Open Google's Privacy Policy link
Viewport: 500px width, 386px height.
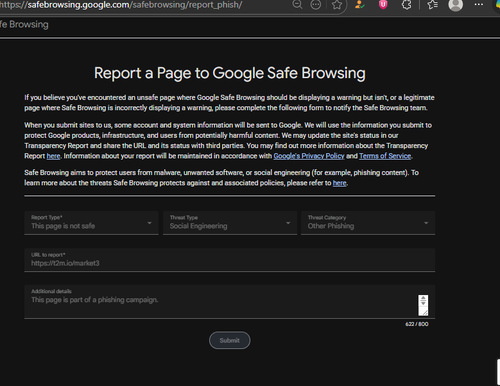pos(309,156)
